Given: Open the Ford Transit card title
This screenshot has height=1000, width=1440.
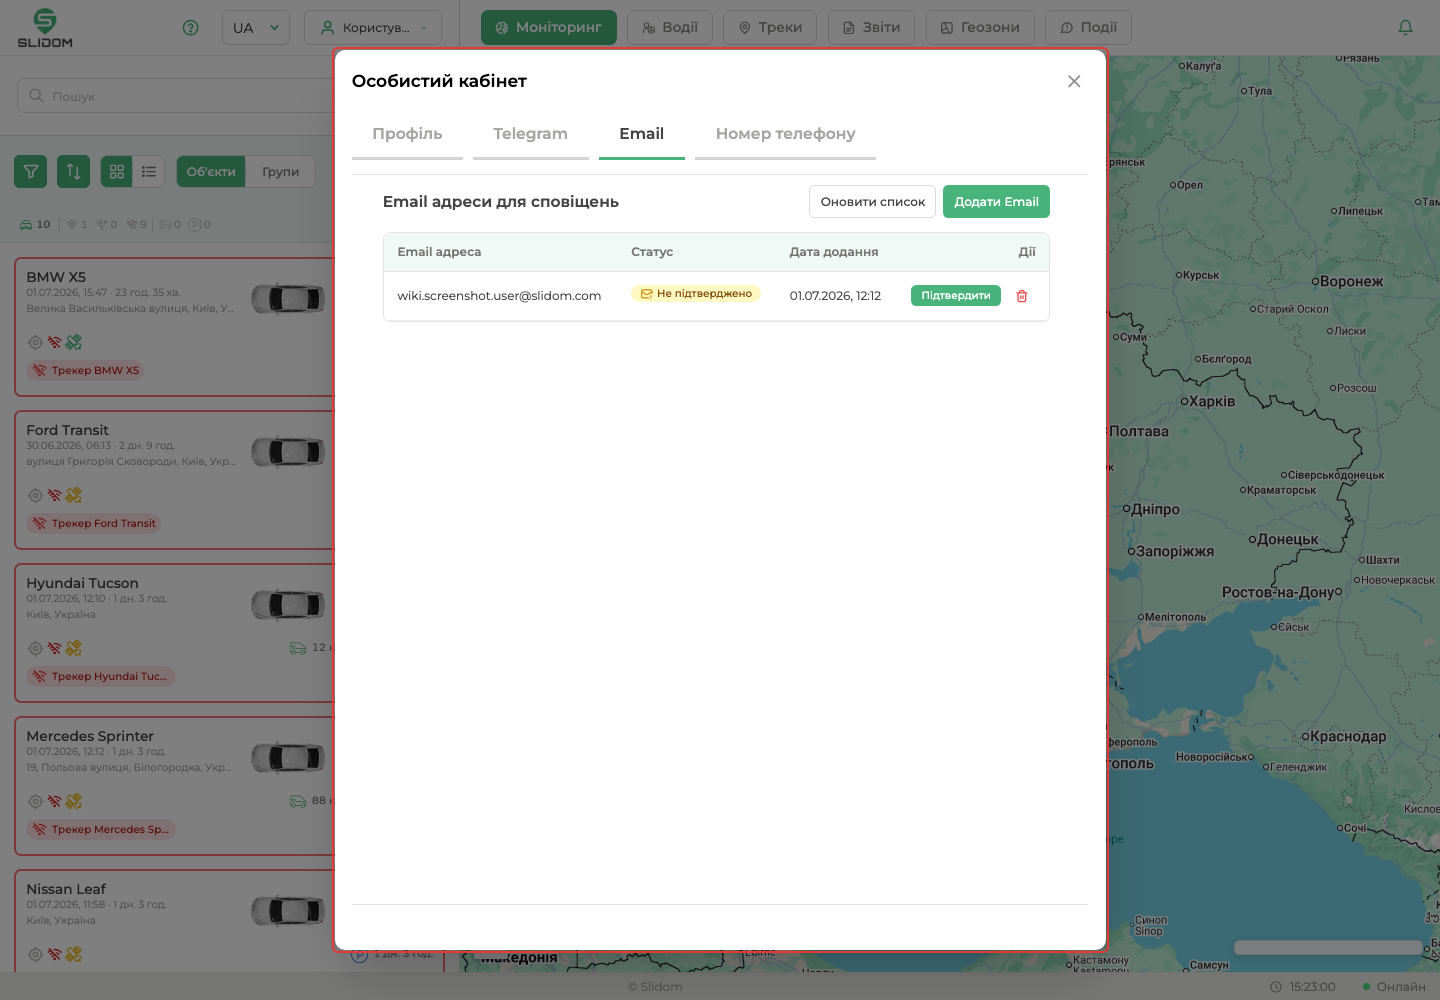Looking at the screenshot, I should tap(67, 430).
